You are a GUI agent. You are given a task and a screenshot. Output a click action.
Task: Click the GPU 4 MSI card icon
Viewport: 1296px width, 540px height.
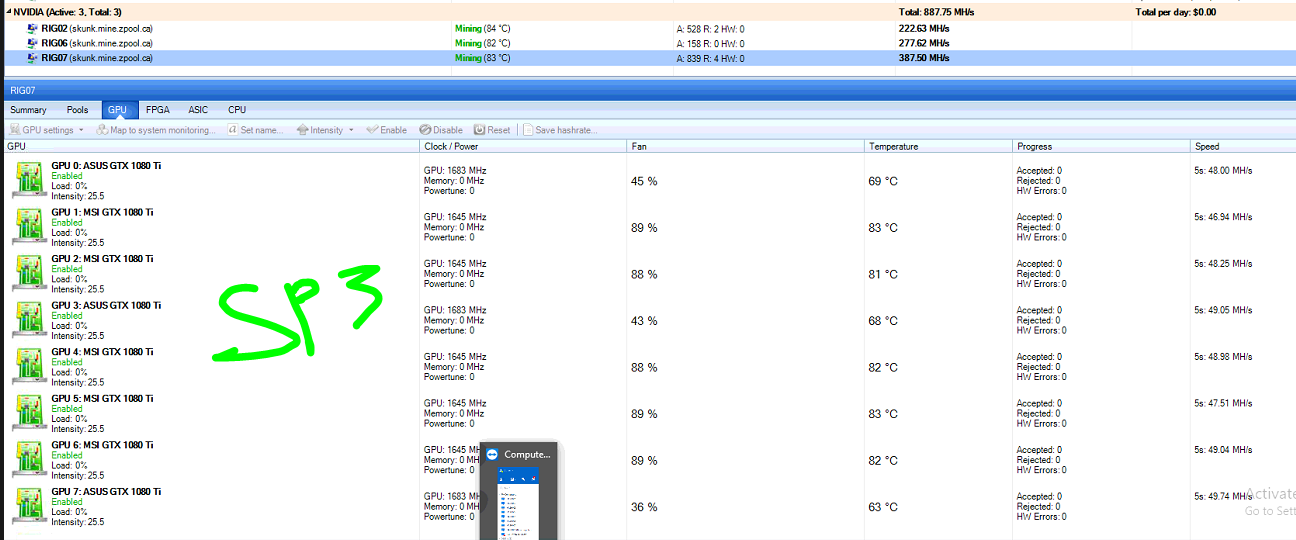(29, 367)
